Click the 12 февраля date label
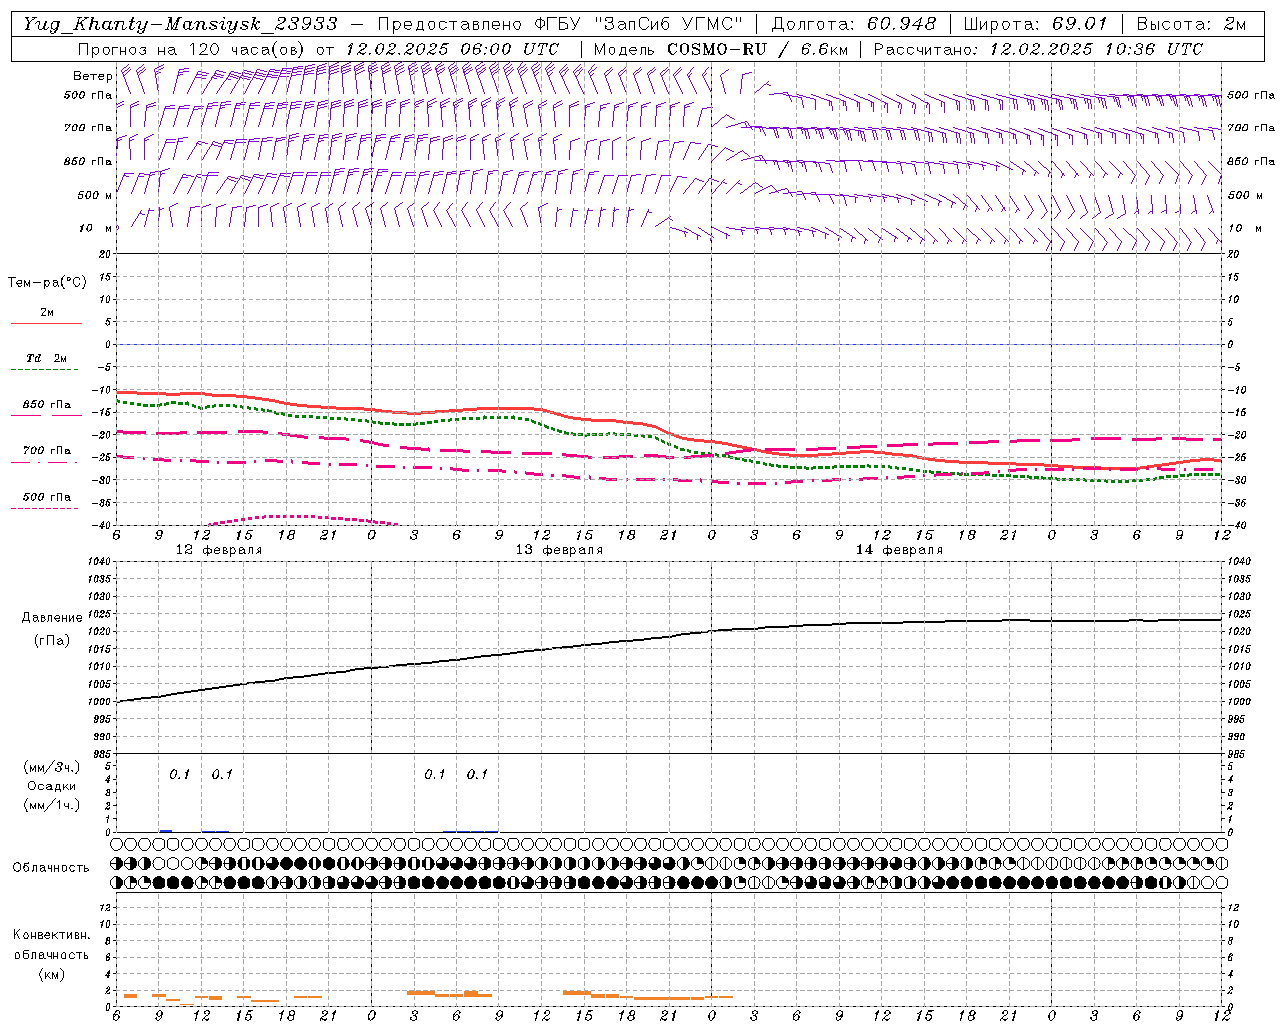Screen dimensions: 1280x1024 pos(219,550)
